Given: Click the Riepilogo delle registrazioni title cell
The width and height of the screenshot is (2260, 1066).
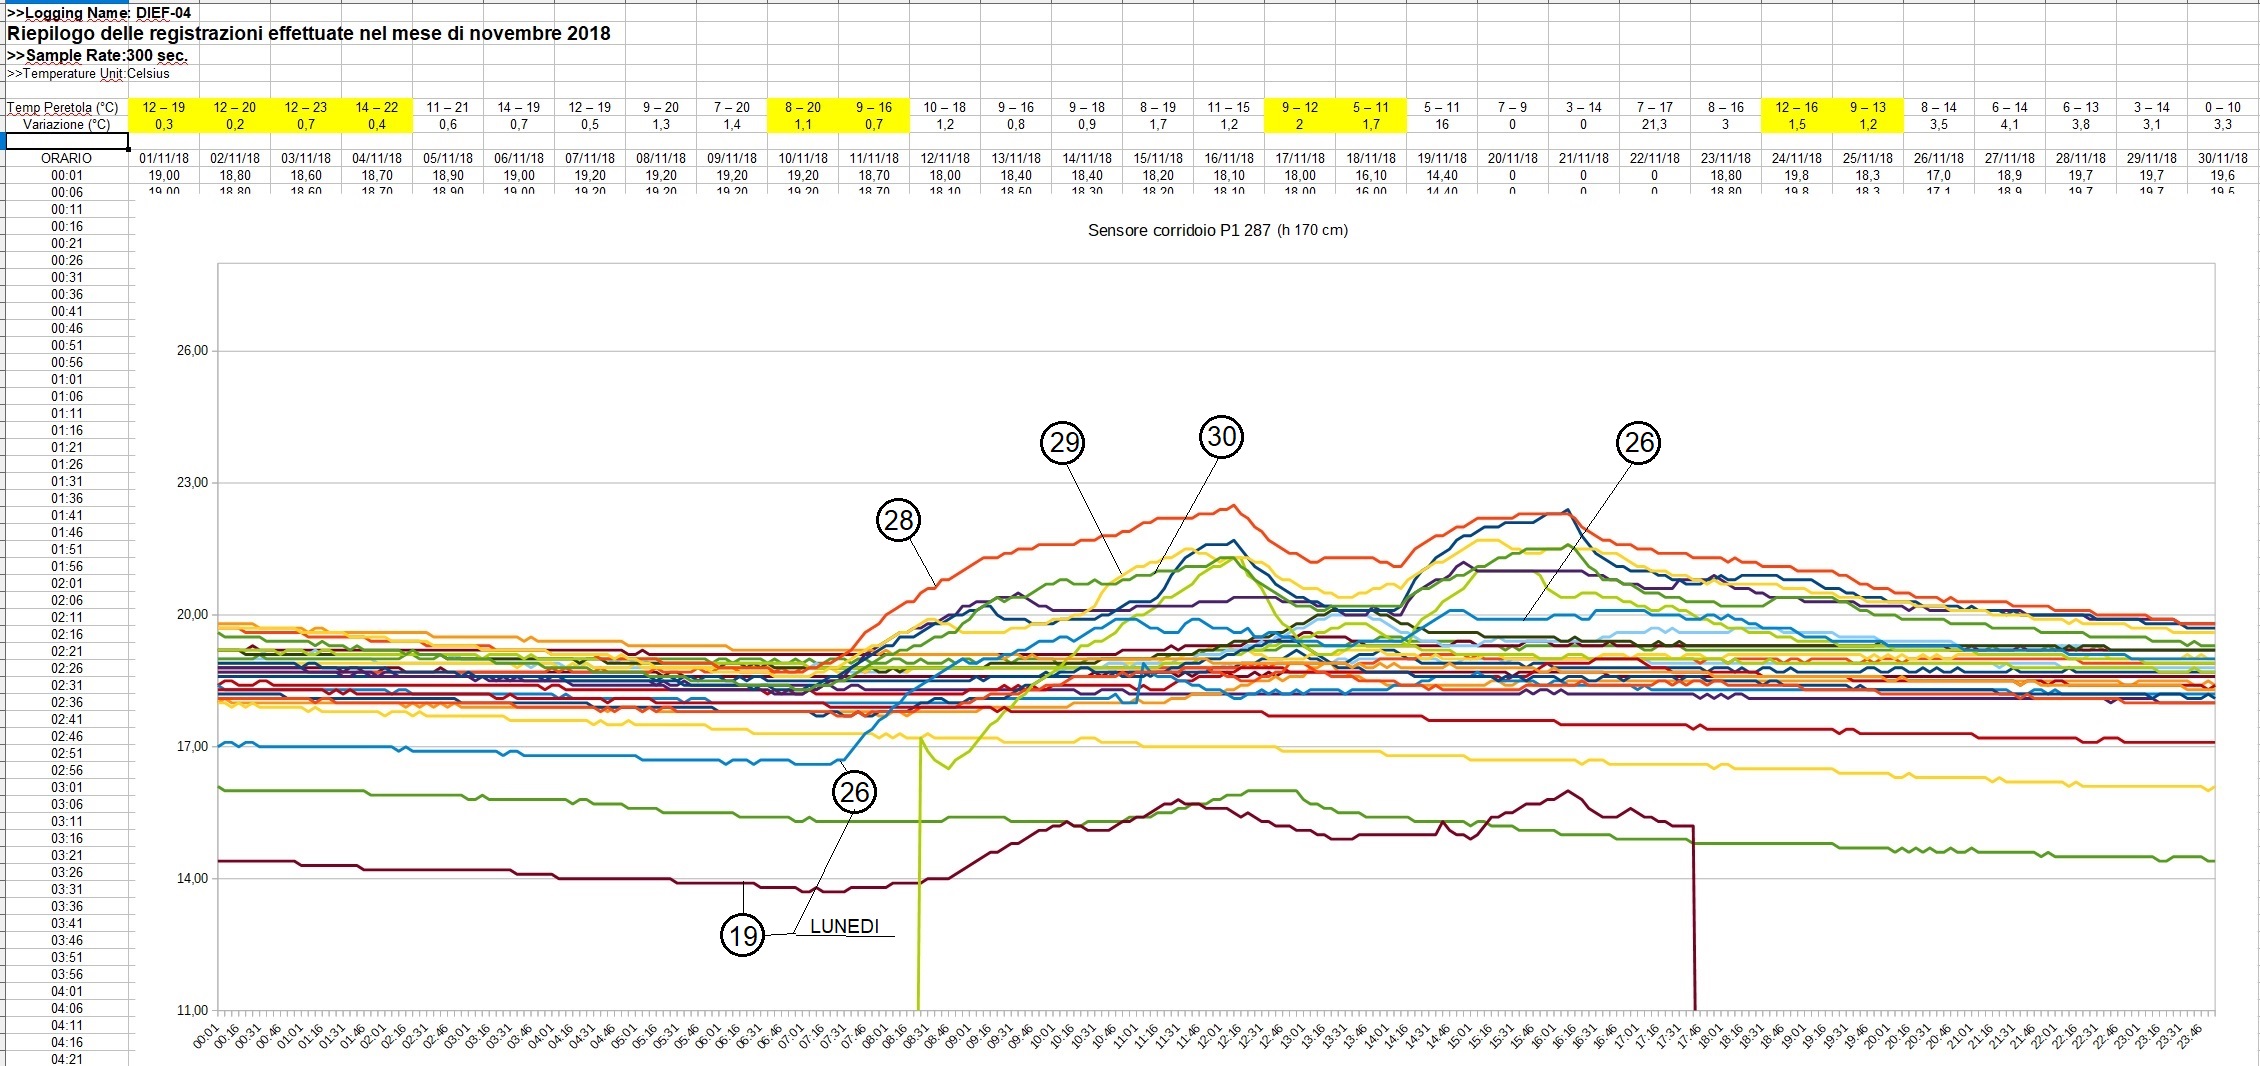Looking at the screenshot, I should [x=308, y=33].
